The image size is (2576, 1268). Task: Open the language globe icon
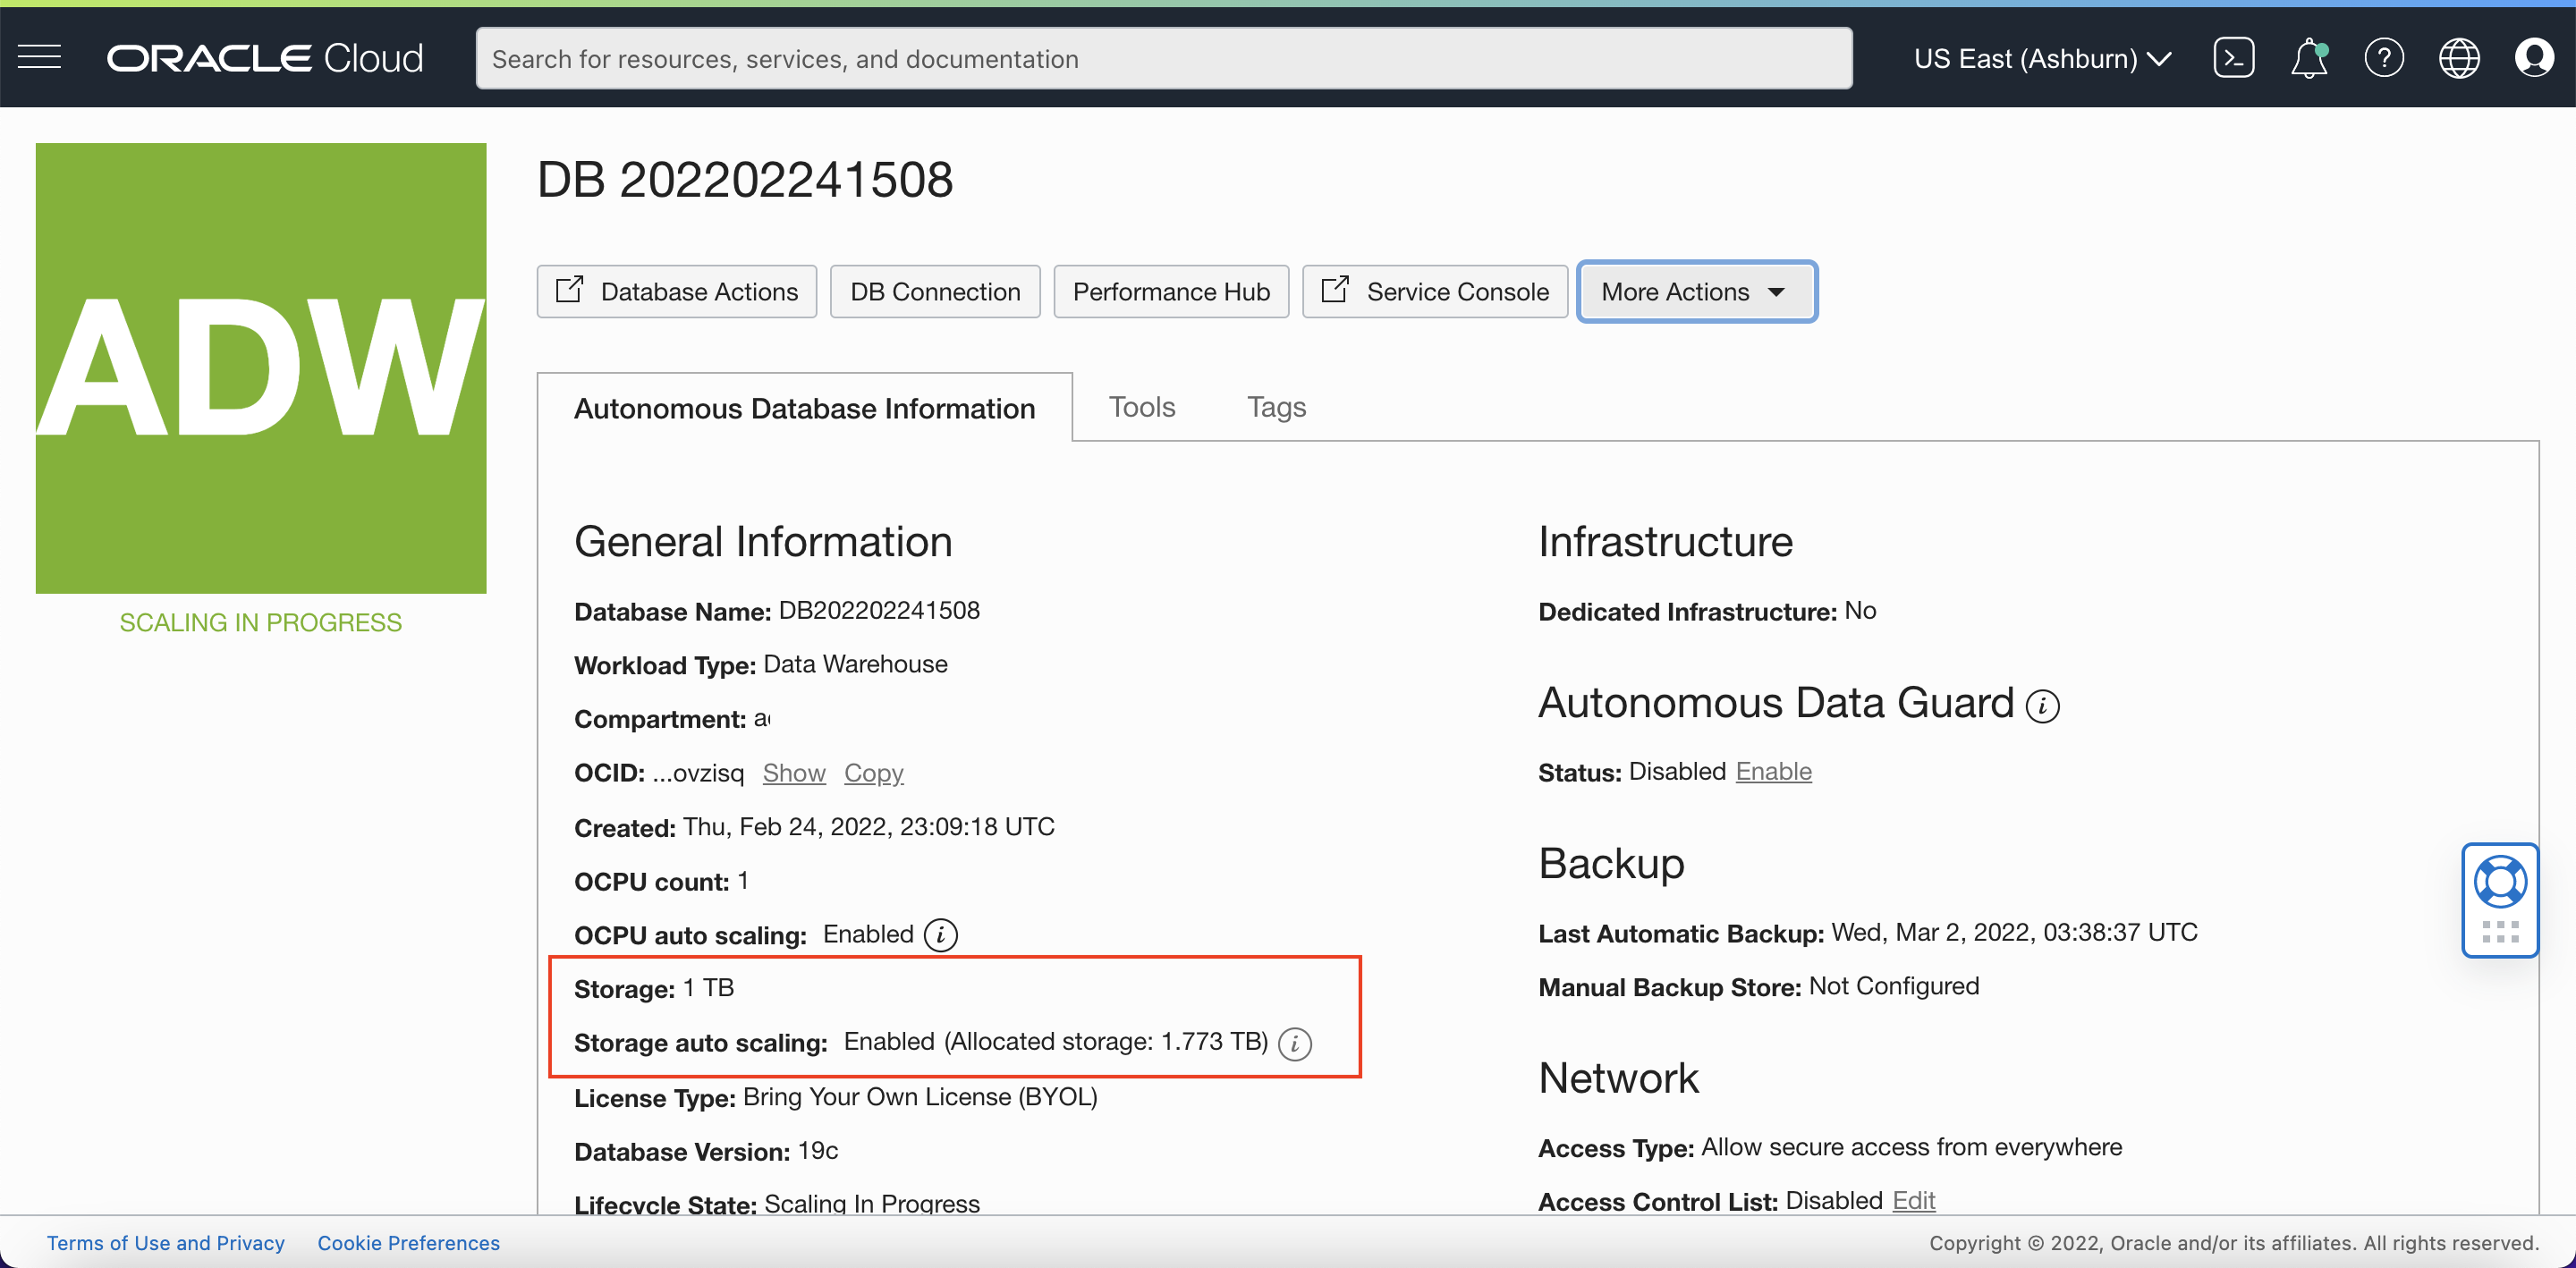(2458, 58)
